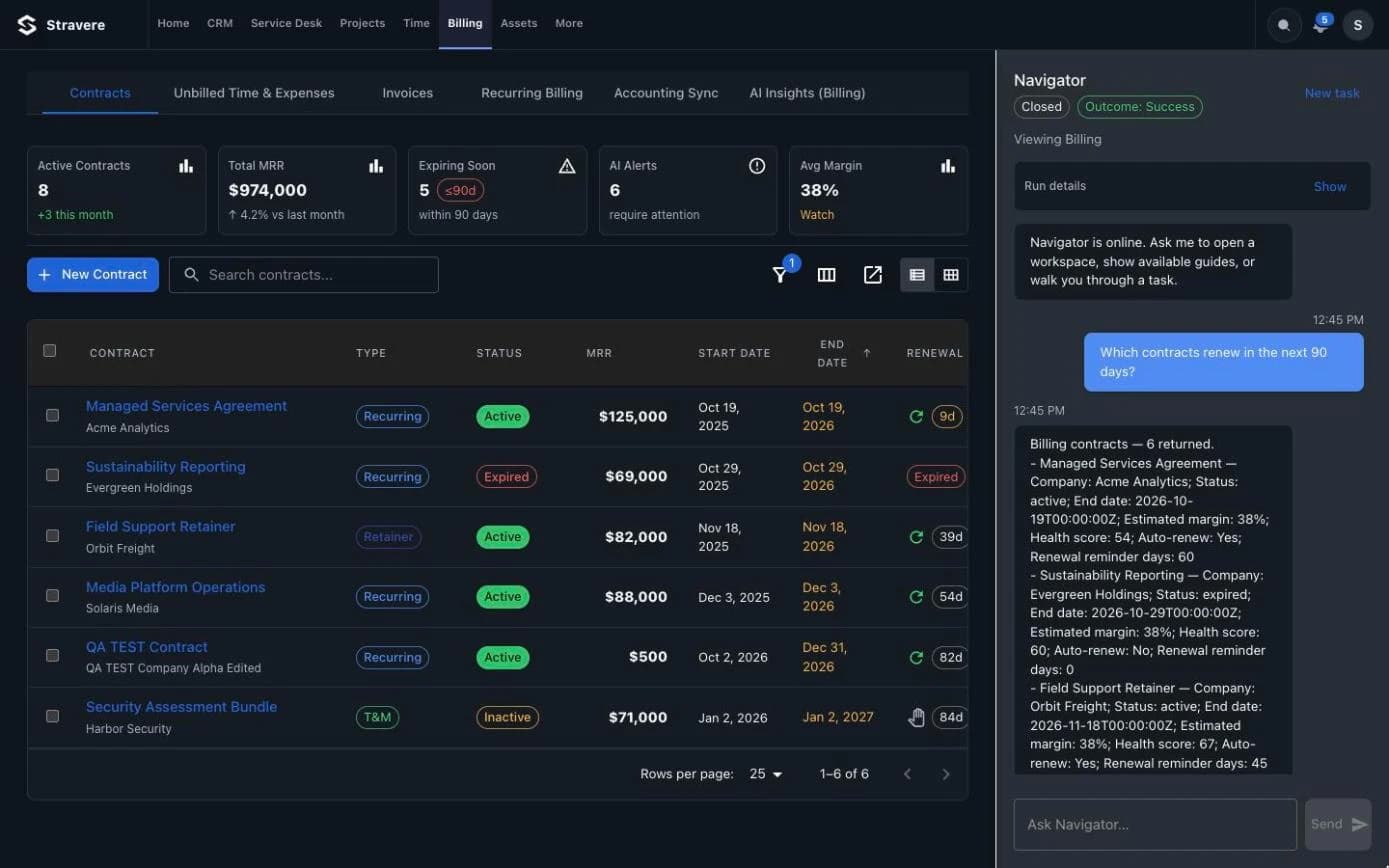Switch to grid view layout
1389x868 pixels.
pos(951,275)
